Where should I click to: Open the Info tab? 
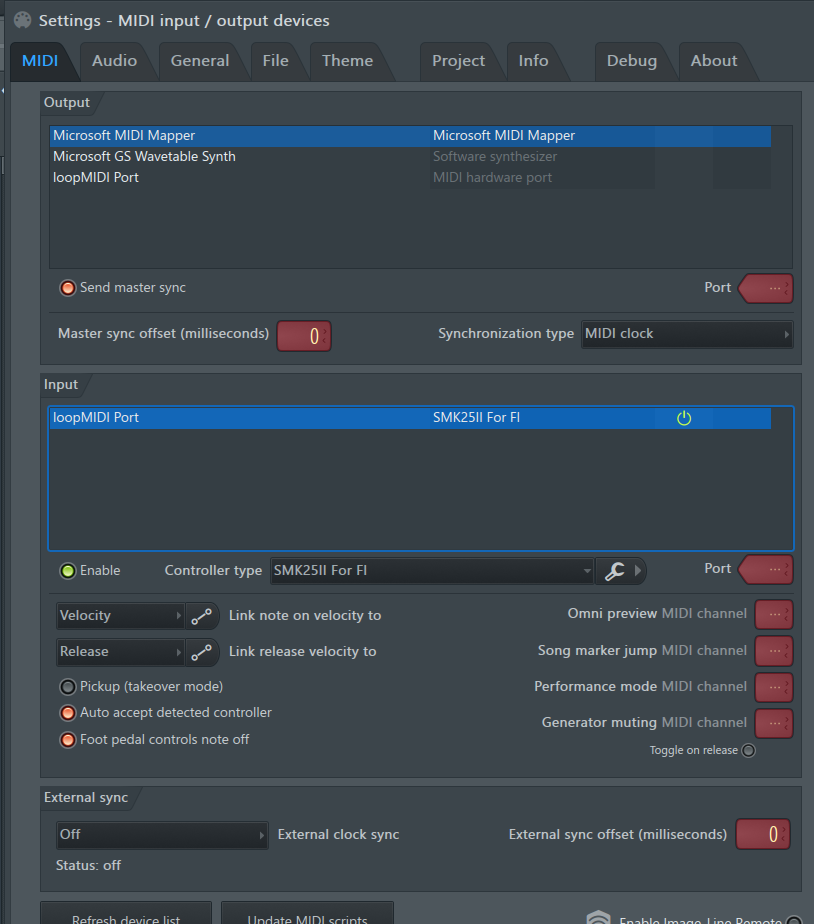click(x=533, y=61)
